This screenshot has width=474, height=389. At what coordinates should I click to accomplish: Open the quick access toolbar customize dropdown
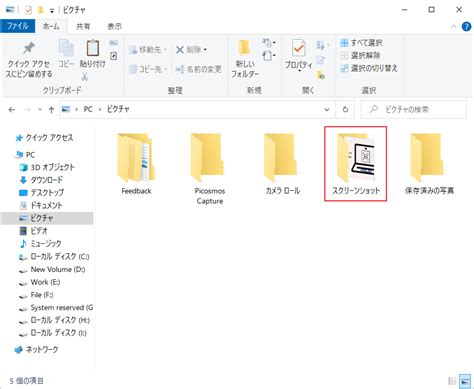[x=52, y=10]
